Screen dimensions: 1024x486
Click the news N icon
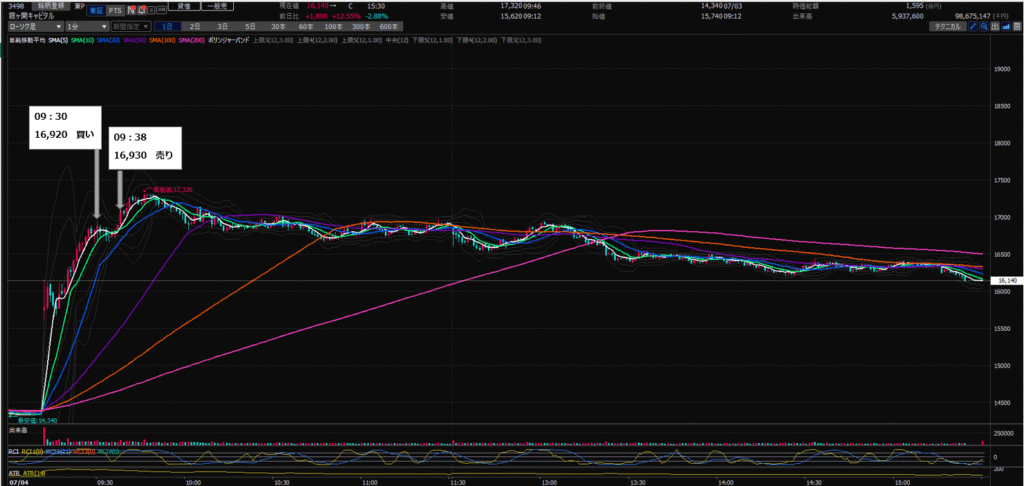coord(132,10)
